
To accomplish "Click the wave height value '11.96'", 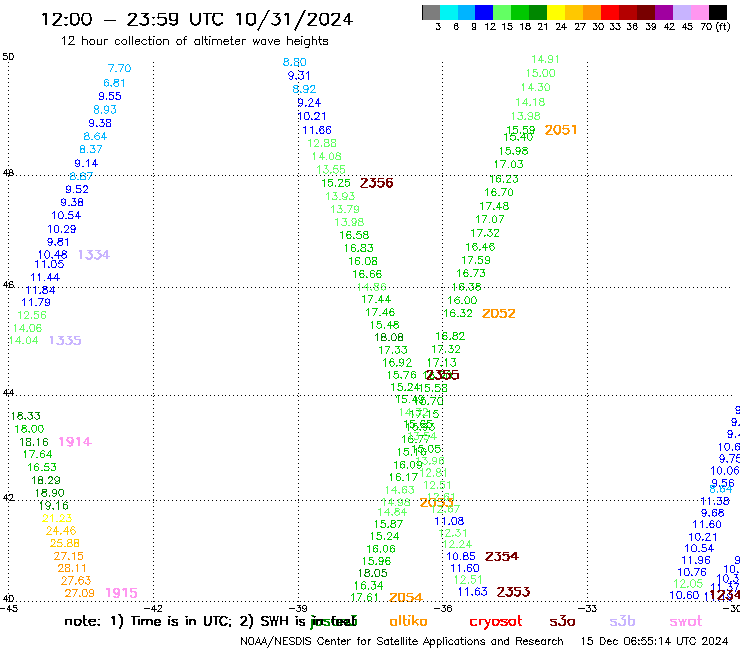I will [x=696, y=560].
